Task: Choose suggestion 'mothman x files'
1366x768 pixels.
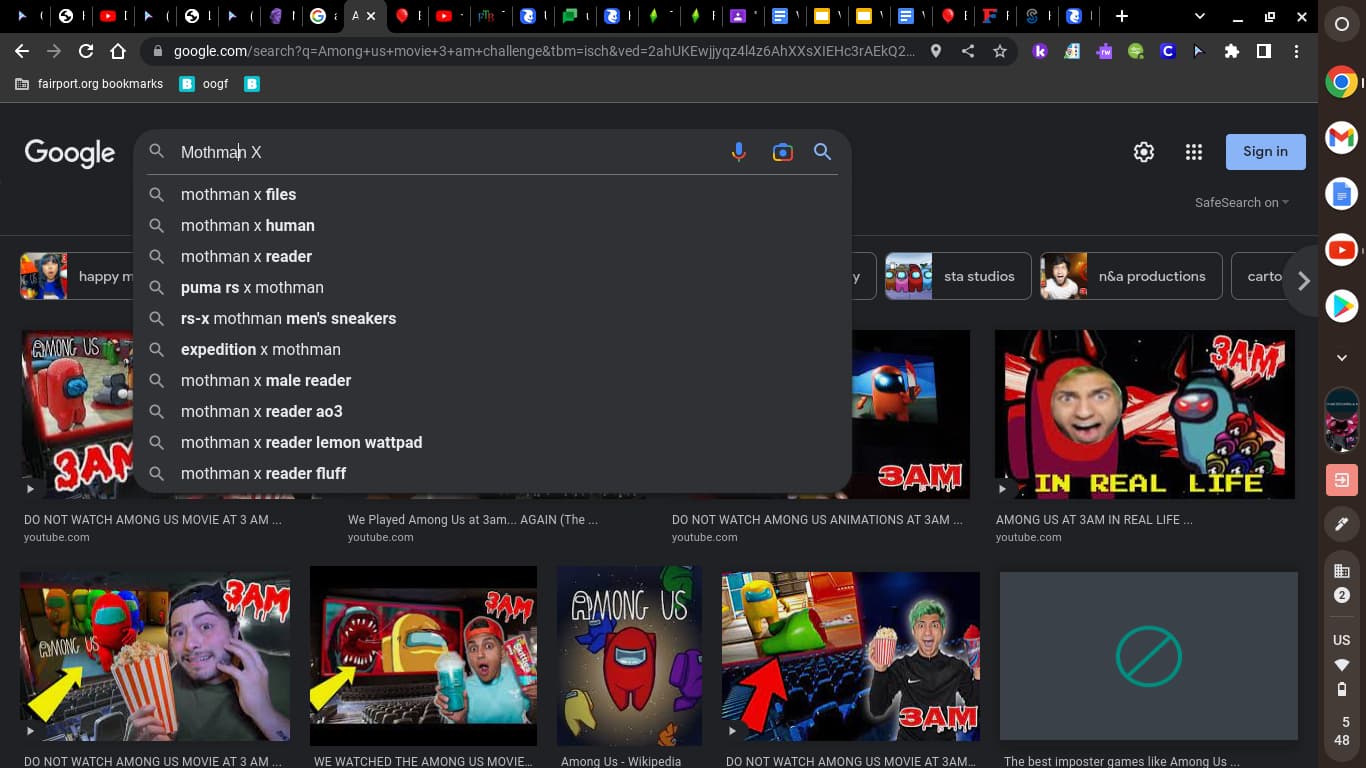Action: pos(492,194)
